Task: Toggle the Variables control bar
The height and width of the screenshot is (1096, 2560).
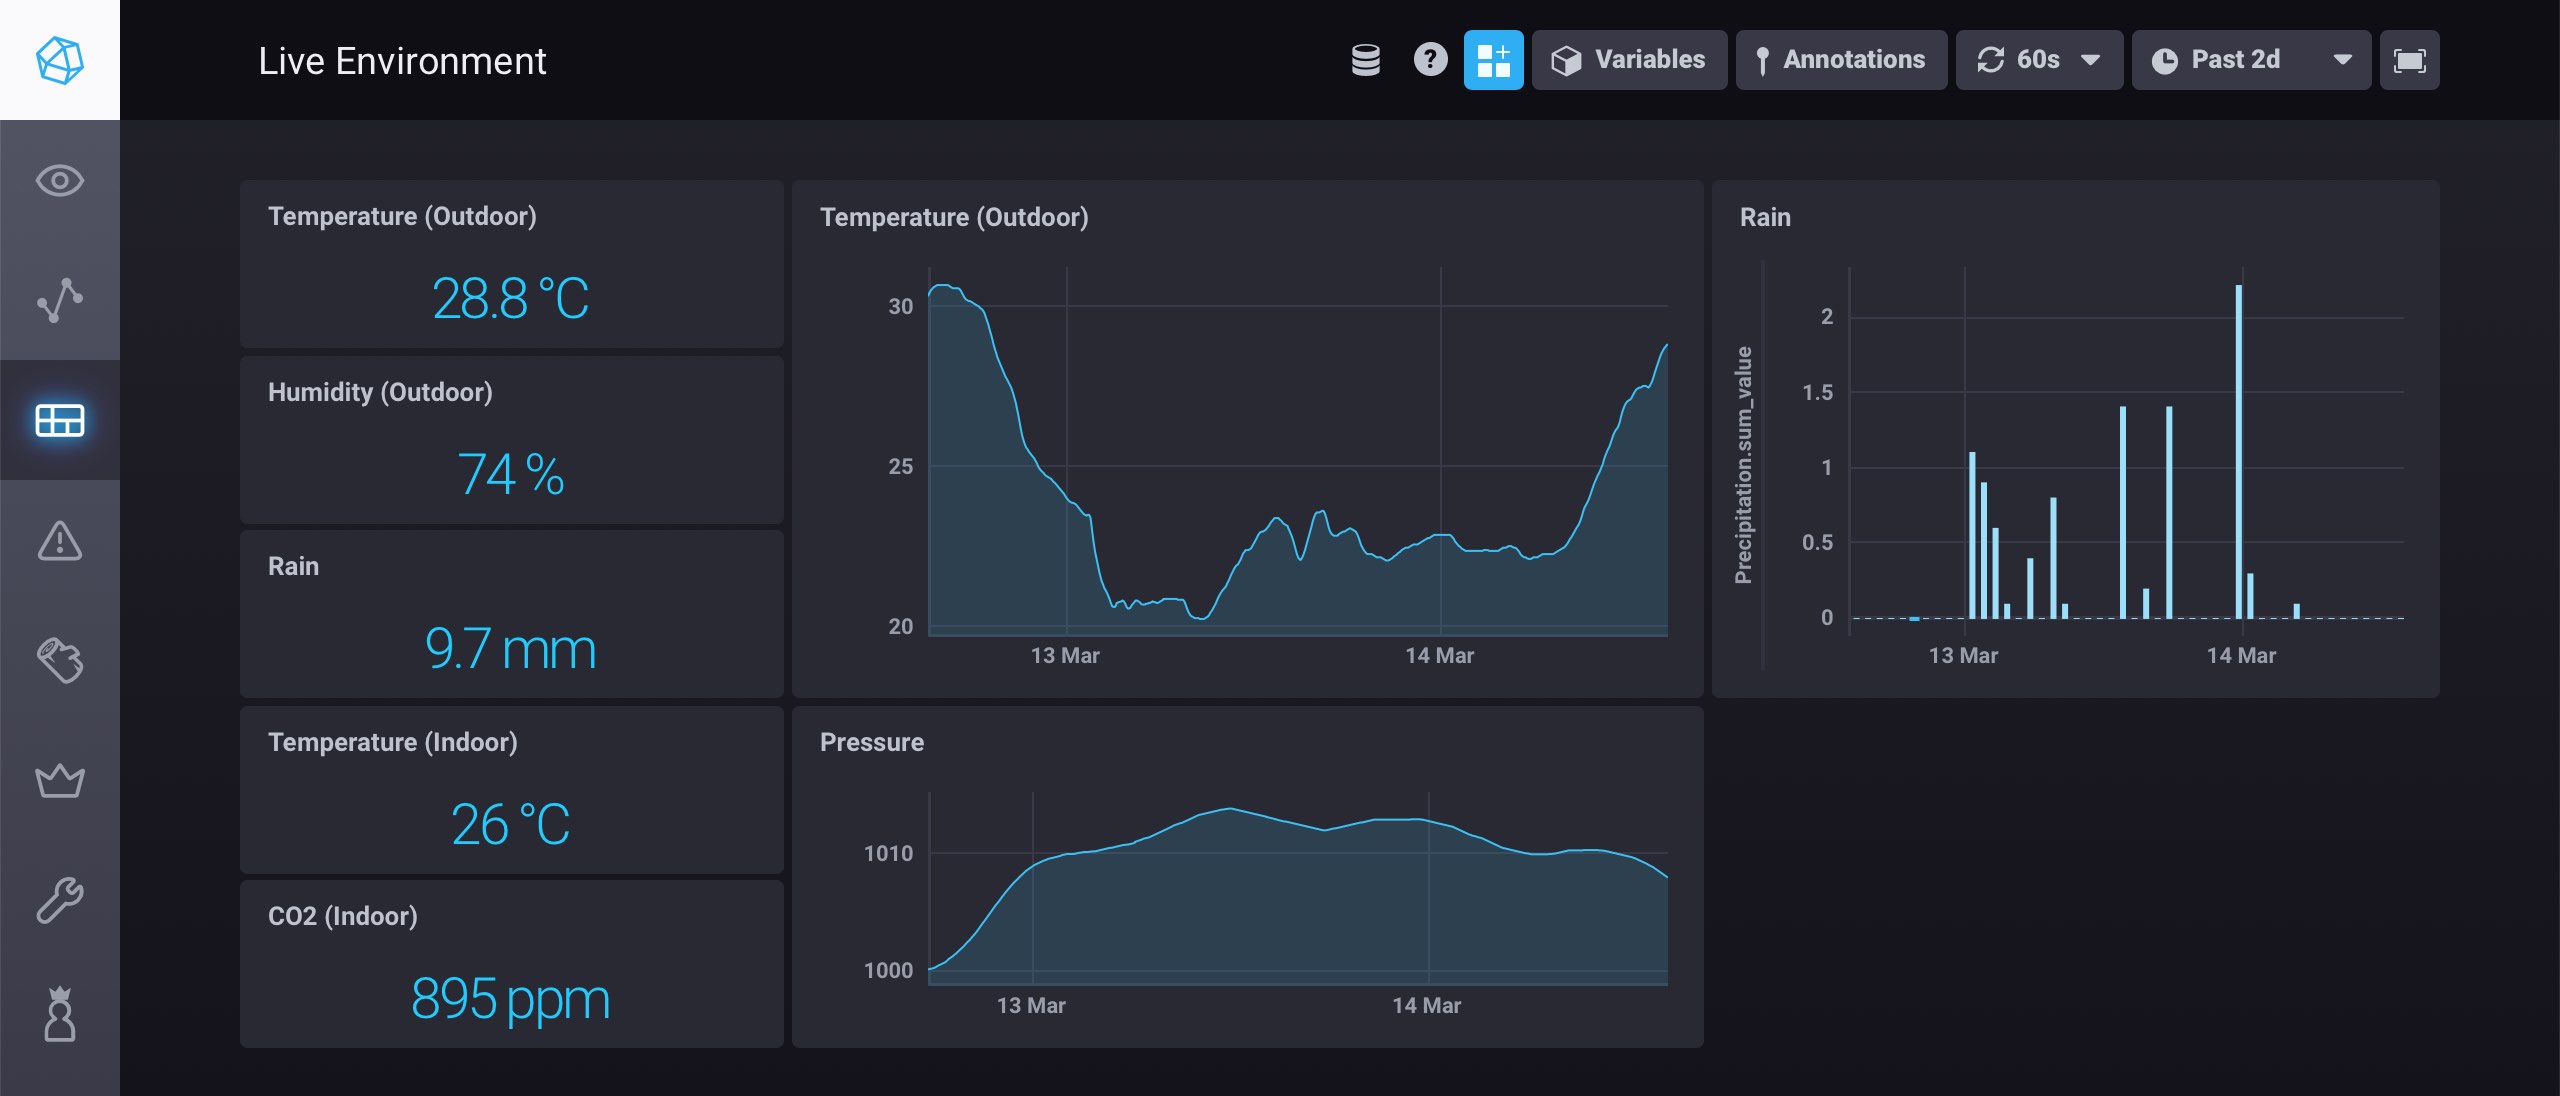Action: (1629, 60)
